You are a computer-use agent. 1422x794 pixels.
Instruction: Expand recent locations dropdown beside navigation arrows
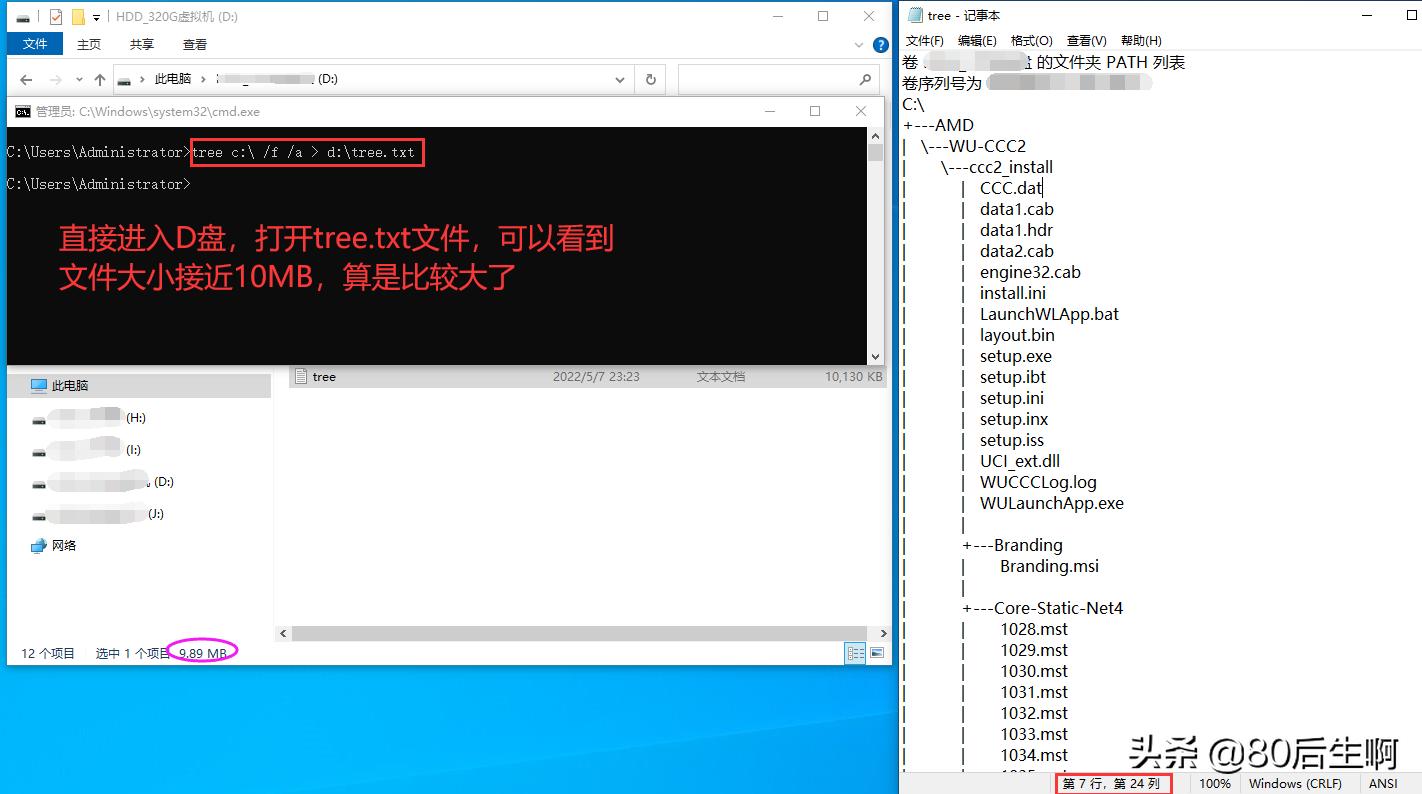pos(78,79)
